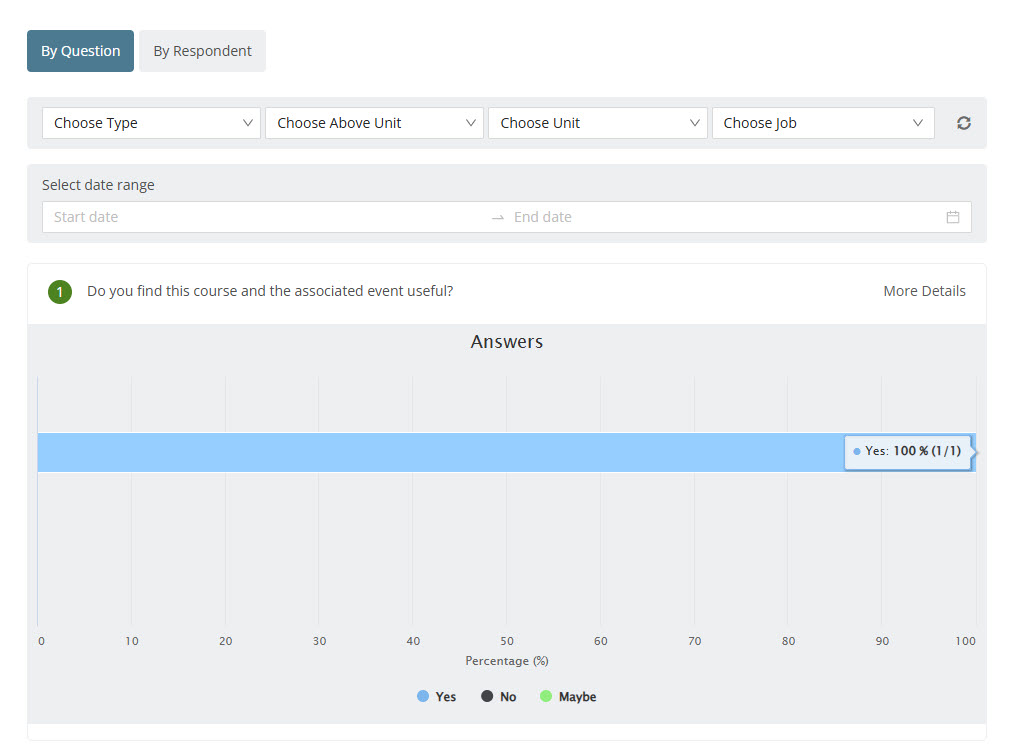The height and width of the screenshot is (748, 1035).
Task: Click the 'Yes: 100 % (1/1)' tooltip
Action: (x=908, y=452)
